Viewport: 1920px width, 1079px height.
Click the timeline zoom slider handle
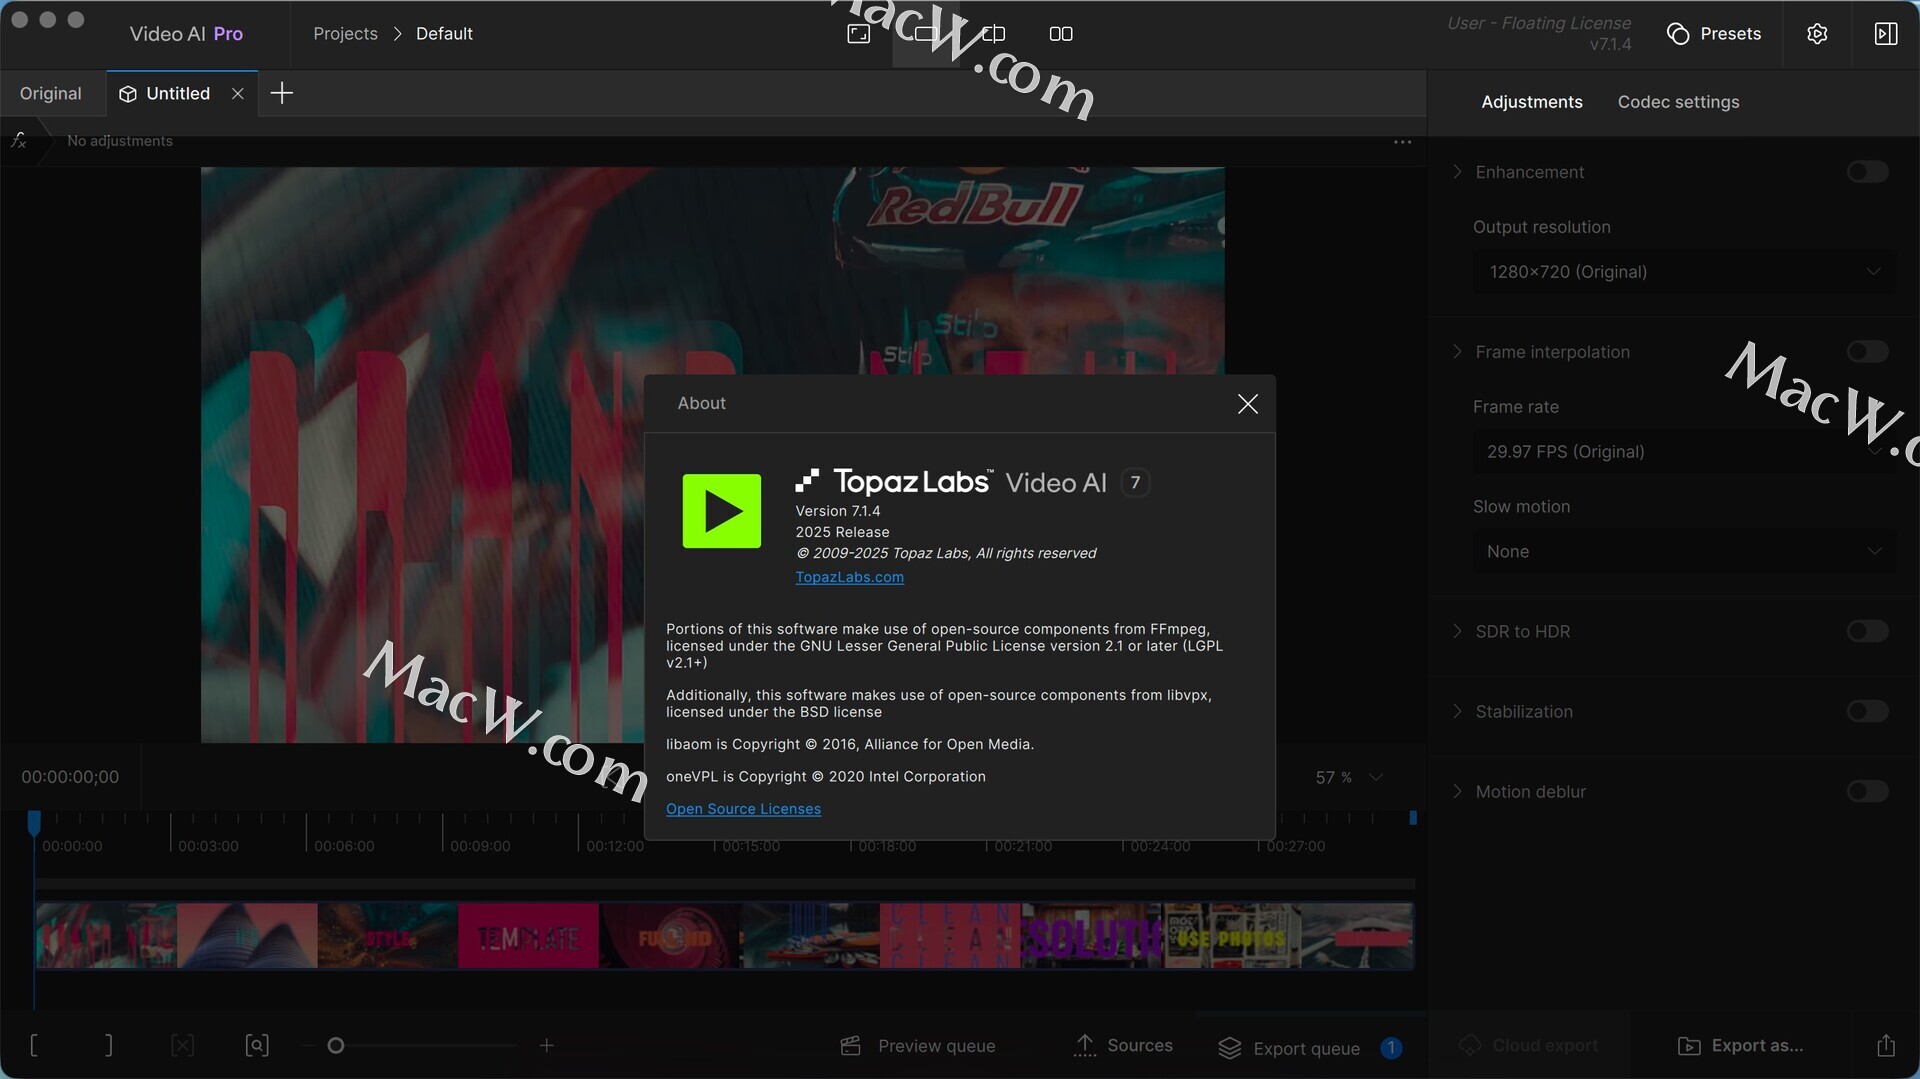click(x=336, y=1045)
